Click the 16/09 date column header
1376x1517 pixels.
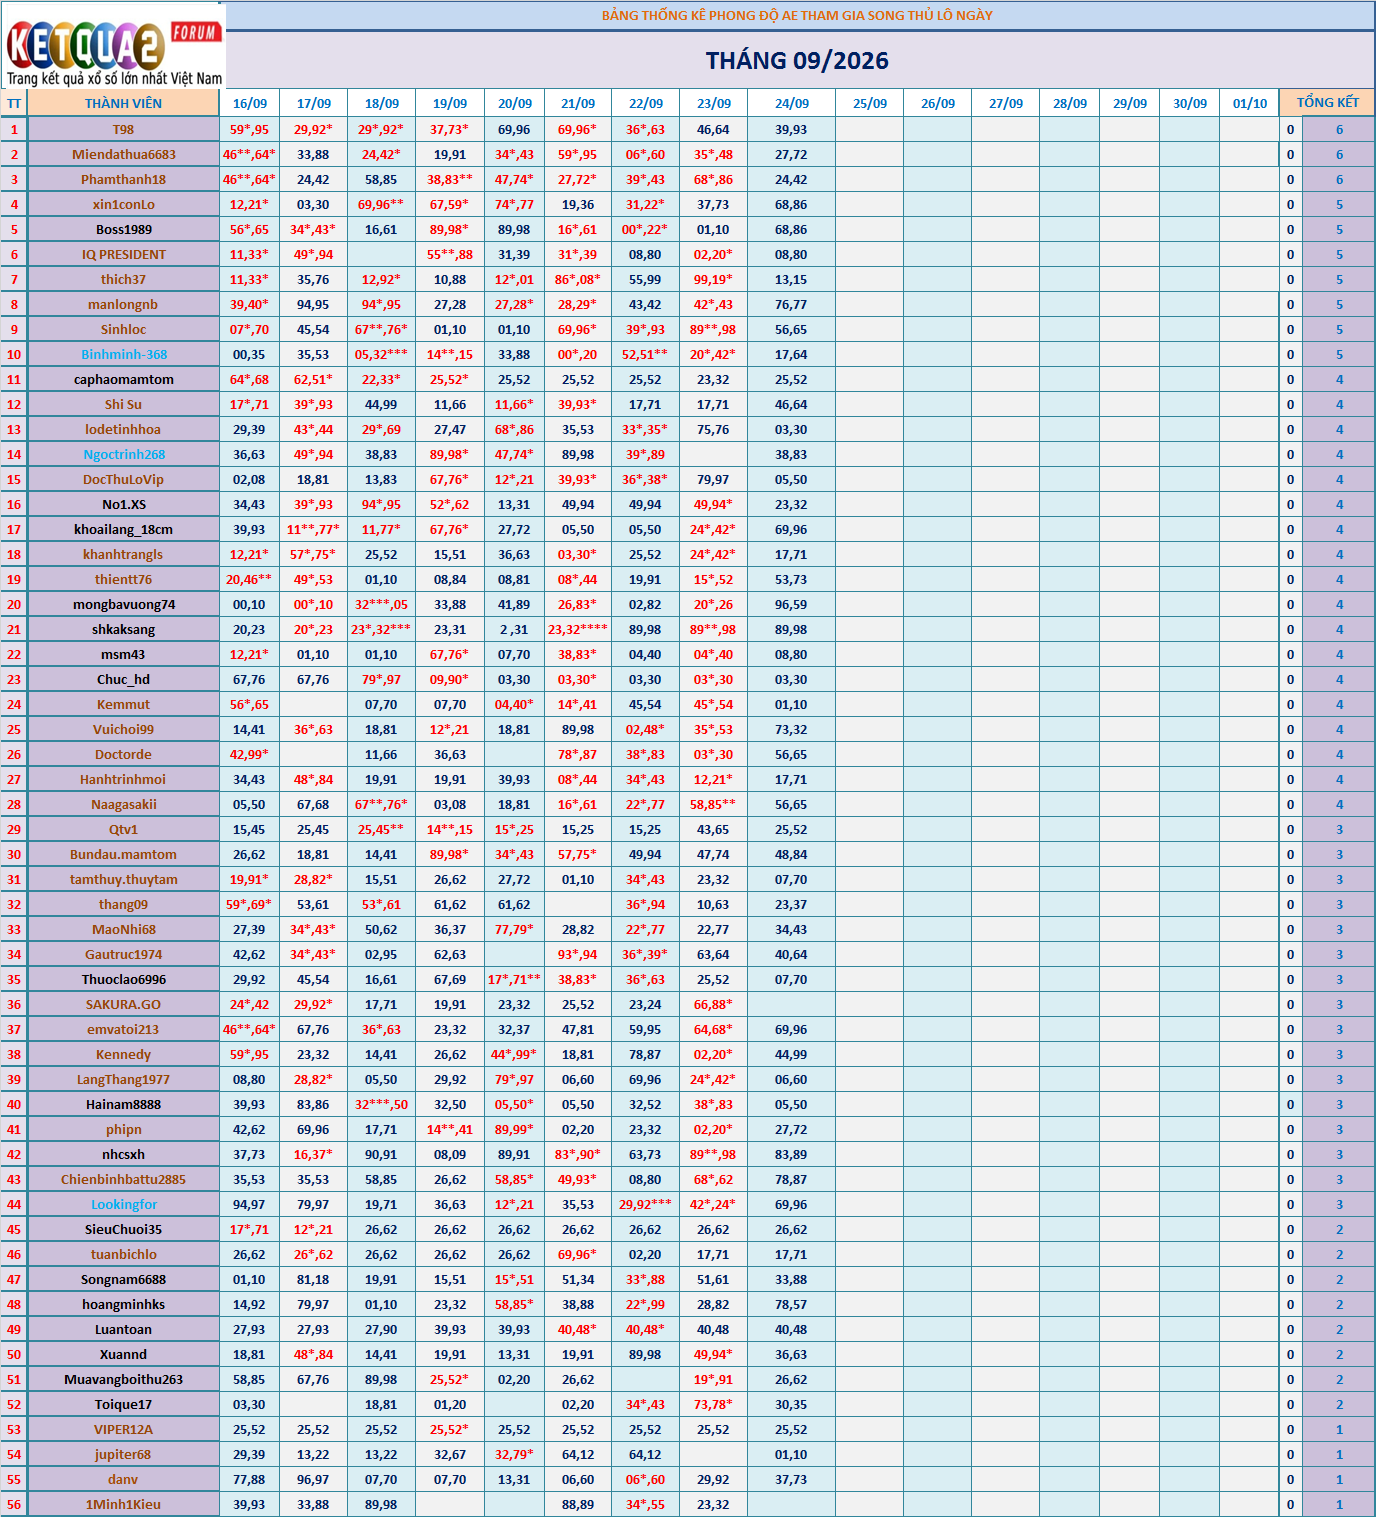[249, 103]
